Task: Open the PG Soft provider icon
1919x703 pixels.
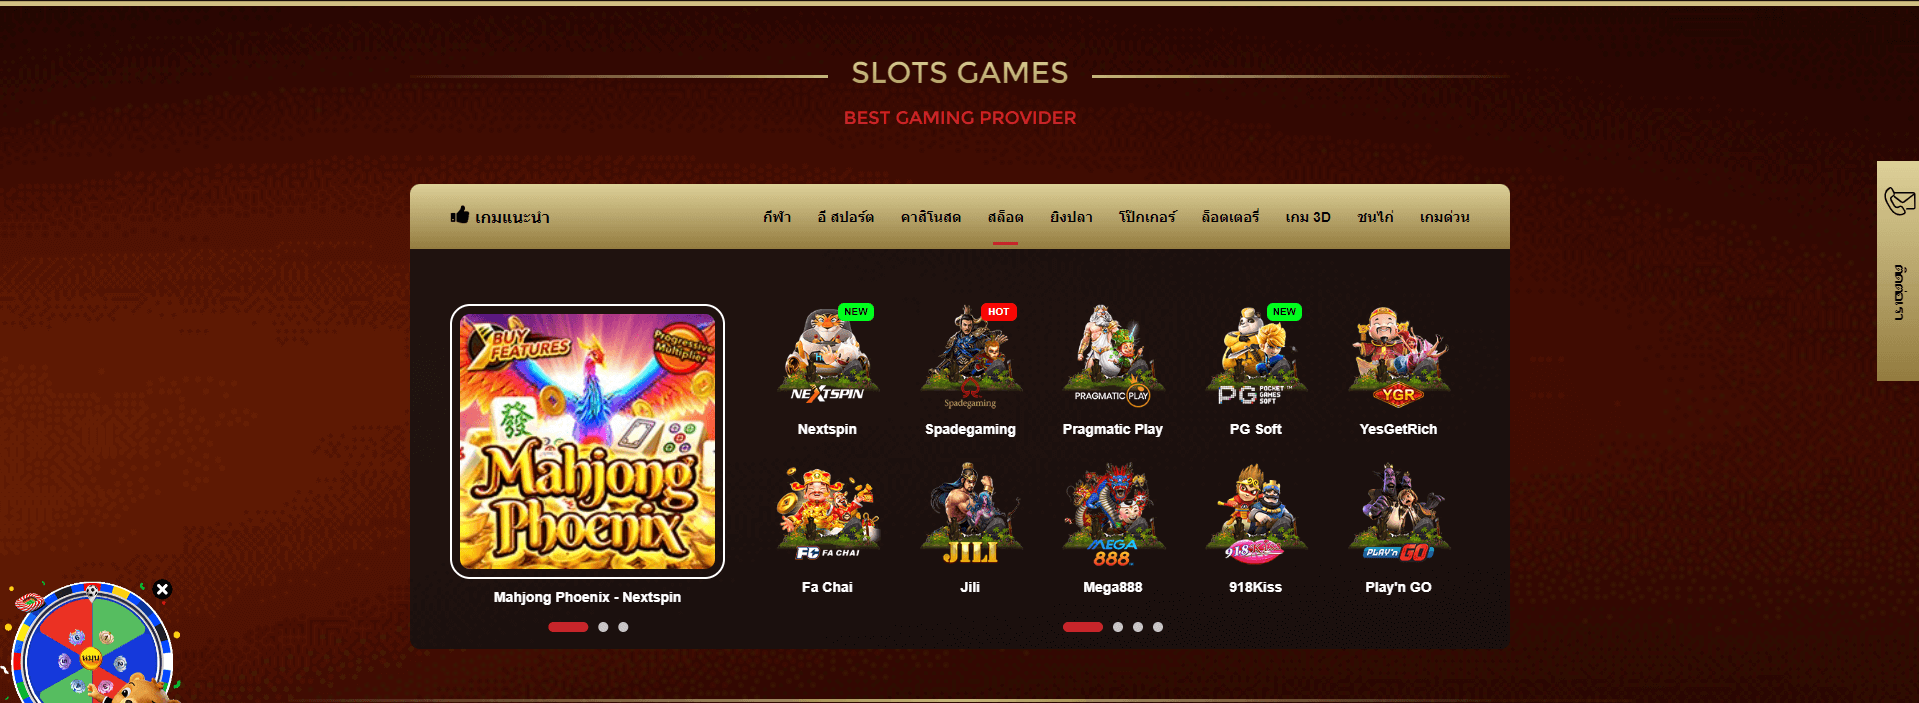Action: click(x=1256, y=355)
